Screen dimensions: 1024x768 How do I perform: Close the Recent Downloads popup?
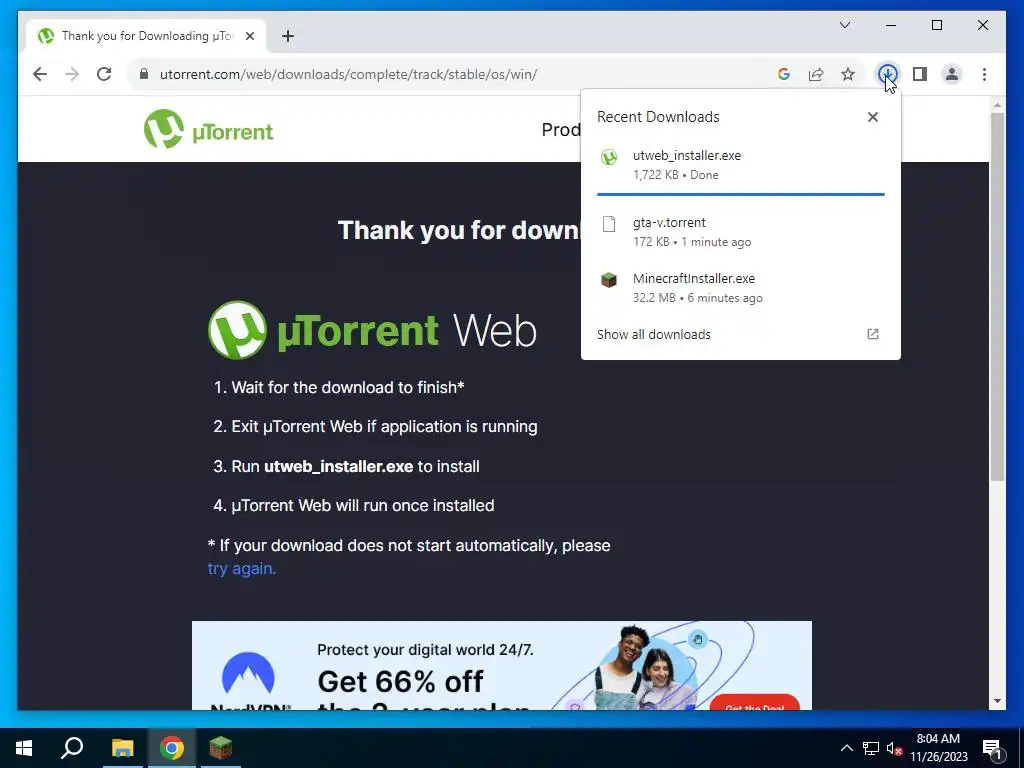872,117
